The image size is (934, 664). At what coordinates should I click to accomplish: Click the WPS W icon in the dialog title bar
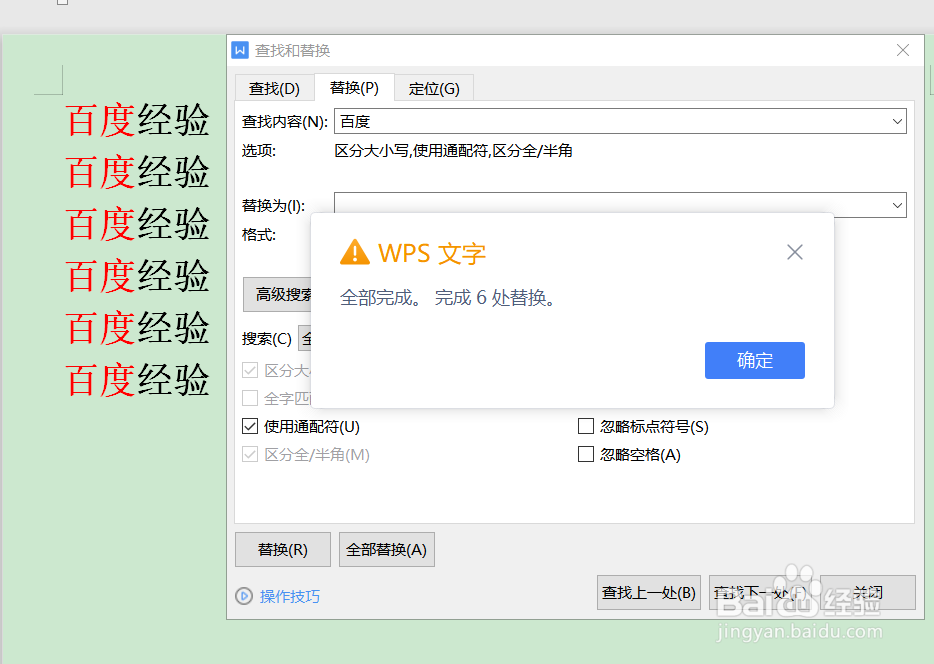click(x=240, y=50)
